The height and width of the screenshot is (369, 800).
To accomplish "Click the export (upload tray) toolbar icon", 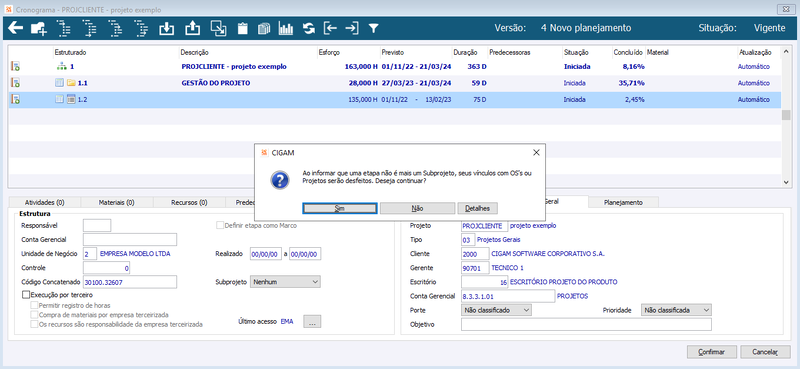I will 192,29.
